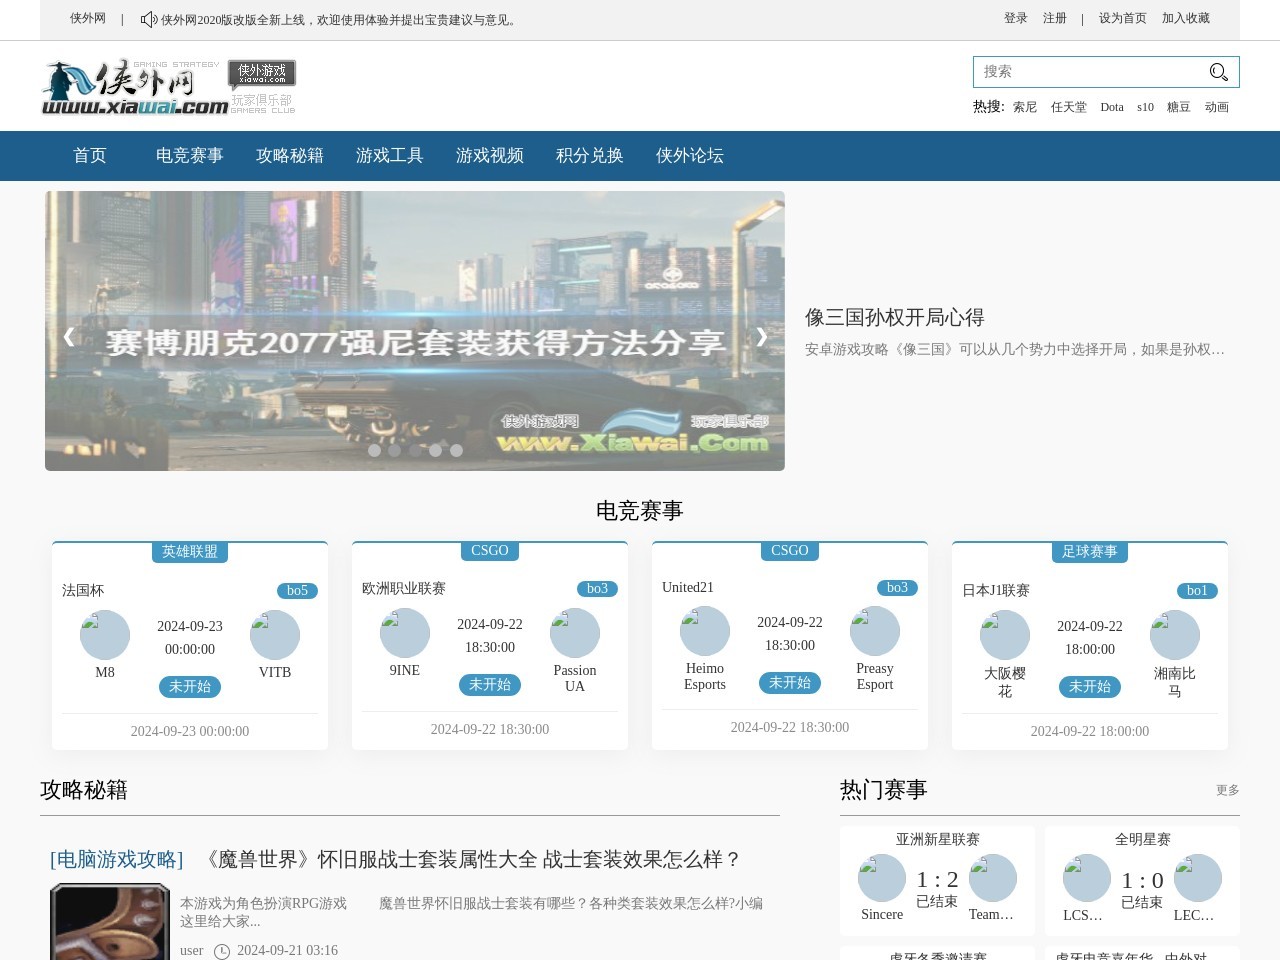Click 未开始 status on United21 match

click(790, 683)
